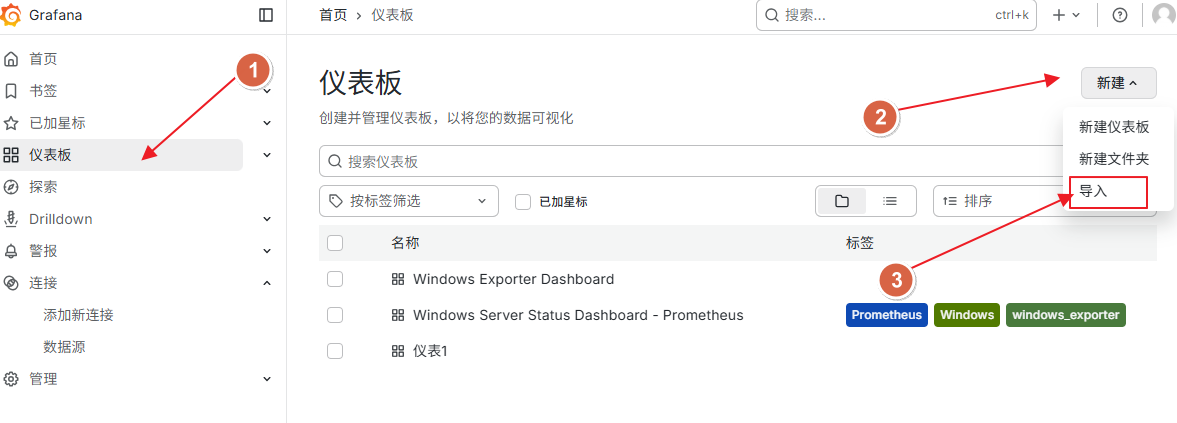1177x423 pixels.
Task: Switch to list view icon
Action: click(x=890, y=201)
